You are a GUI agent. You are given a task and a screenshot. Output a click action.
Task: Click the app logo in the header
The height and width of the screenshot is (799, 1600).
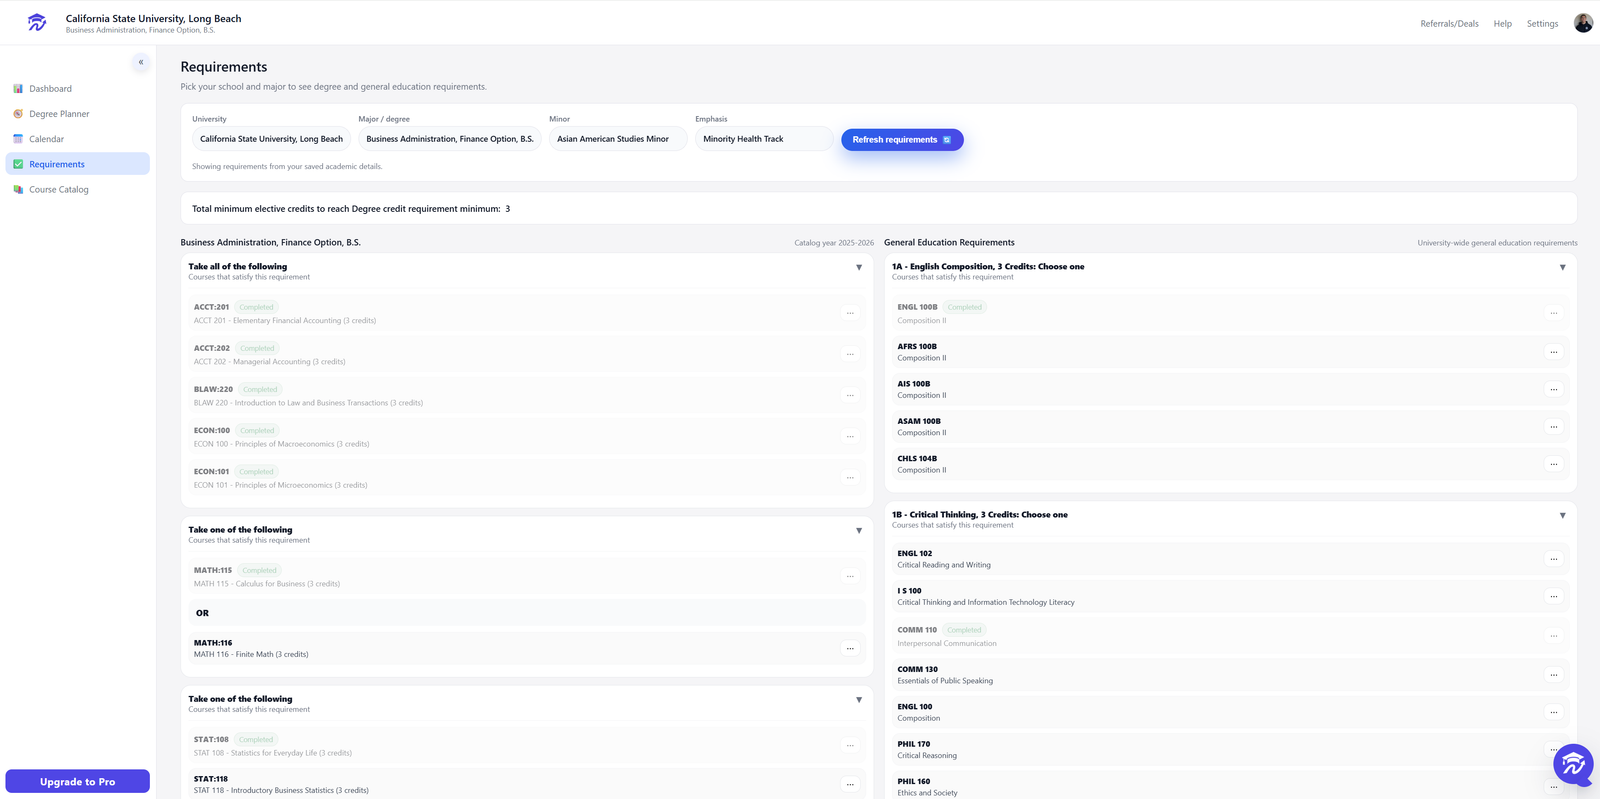[37, 22]
